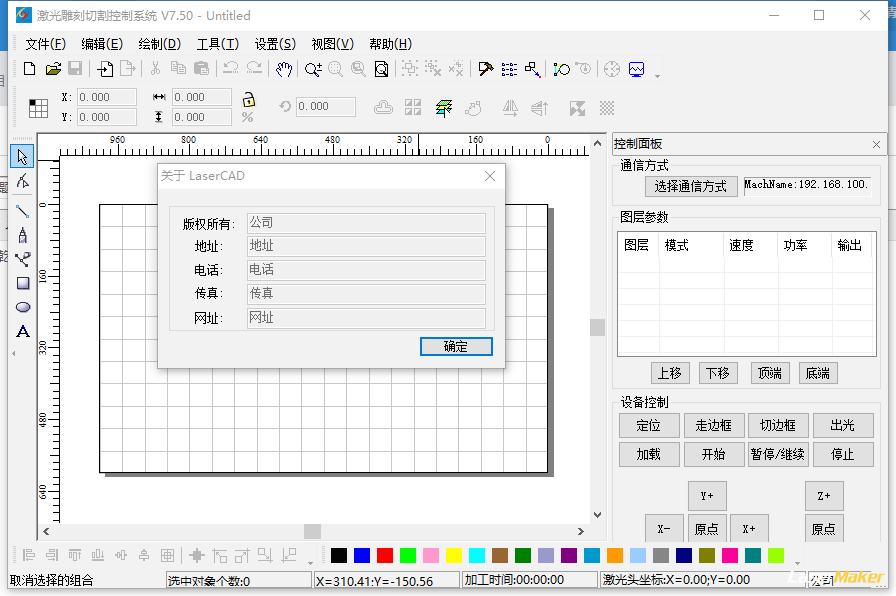Viewport: 896px width, 596px height.
Task: Click the monitor simulation icon
Action: tap(636, 69)
